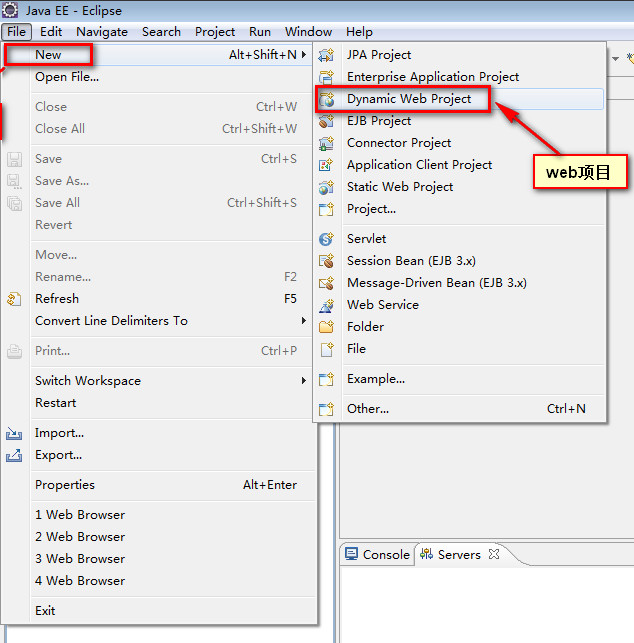Expand the Switch Workspace submenu
Screen dimensions: 634x643
click(304, 381)
